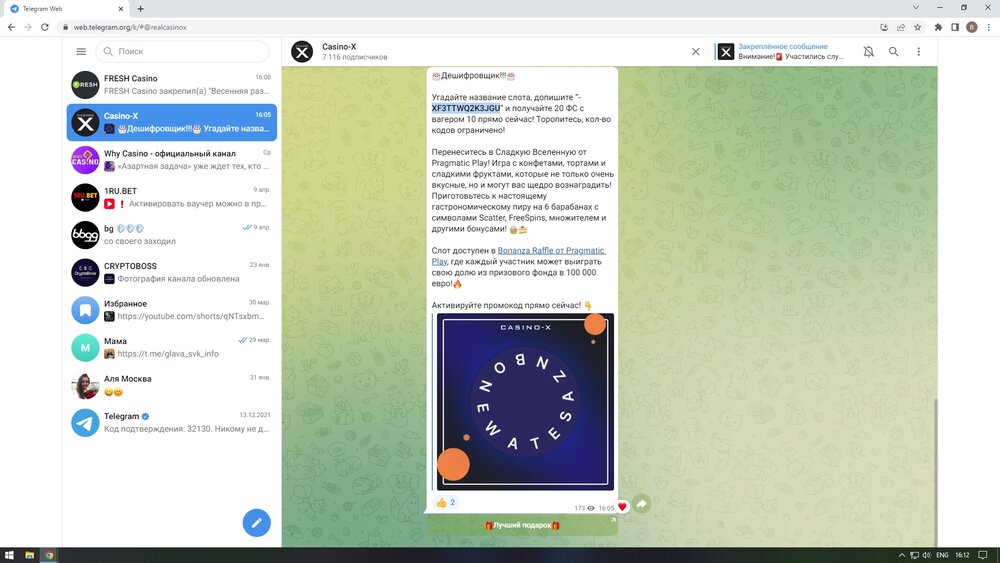Screen dimensions: 1000x563
Task: Open the Закреплённое сообщение pinned message
Action: [781, 52]
